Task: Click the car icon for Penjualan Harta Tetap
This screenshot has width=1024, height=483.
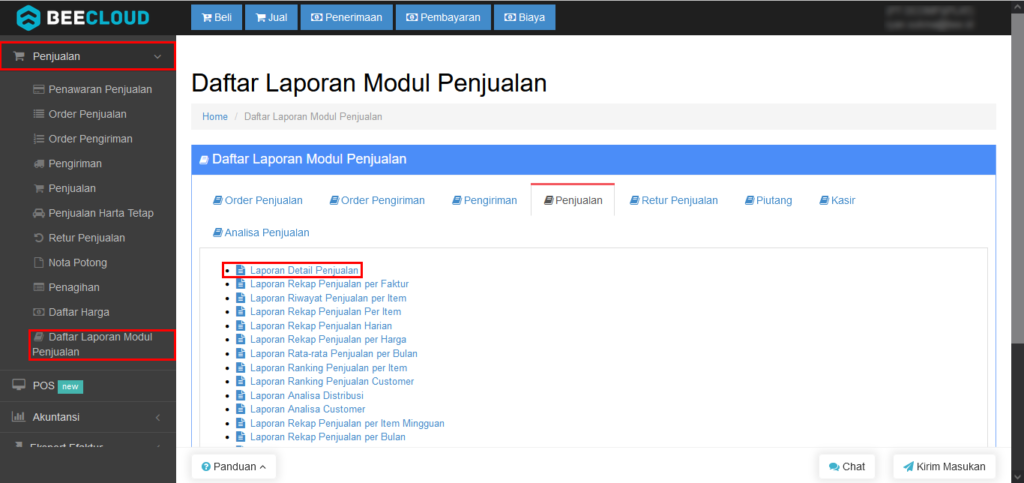Action: (x=39, y=213)
